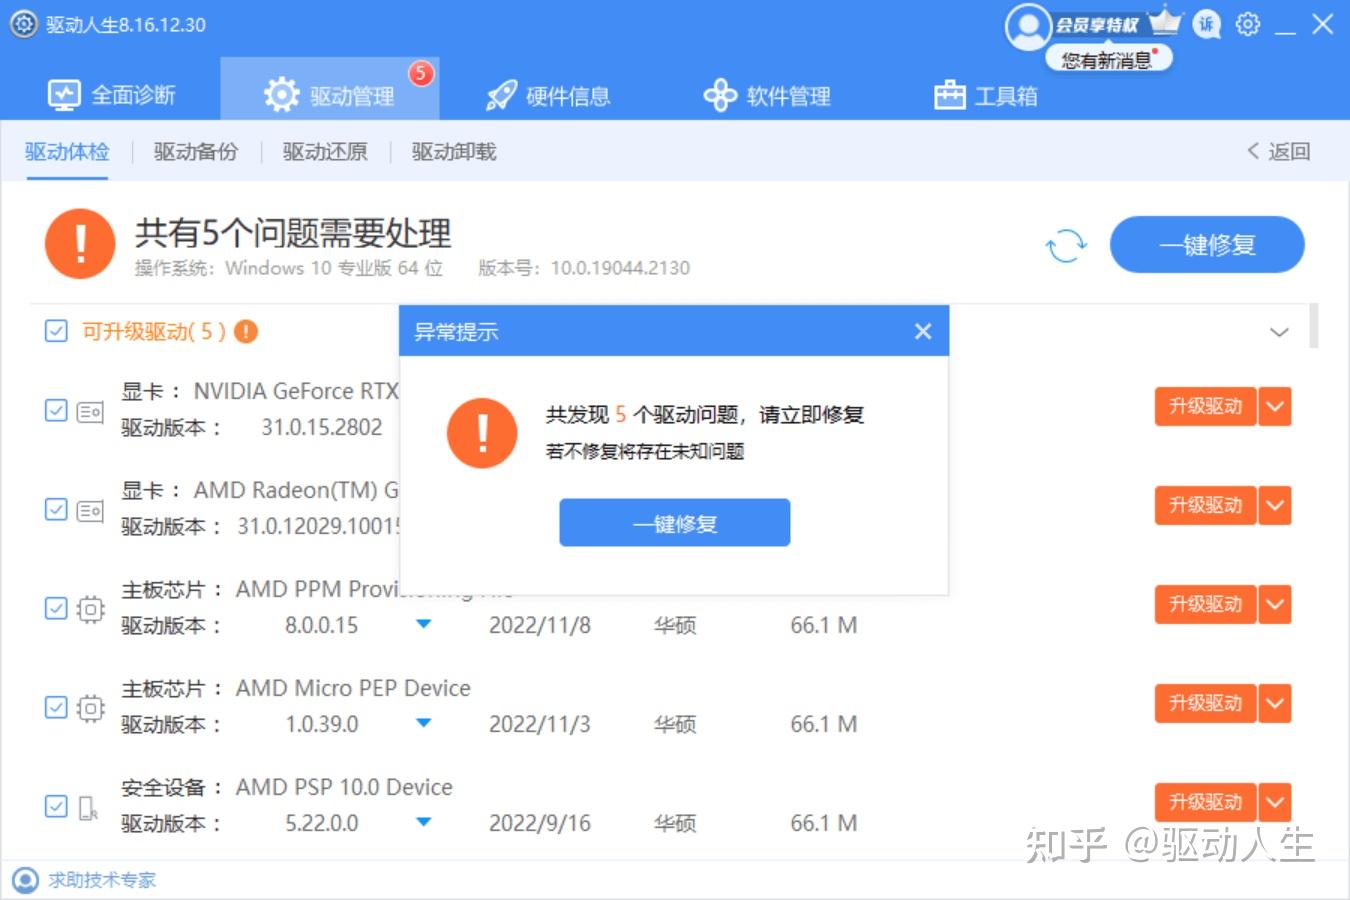Click 升级驱动 for AMD Radeon
The width and height of the screenshot is (1350, 900).
pos(1205,506)
